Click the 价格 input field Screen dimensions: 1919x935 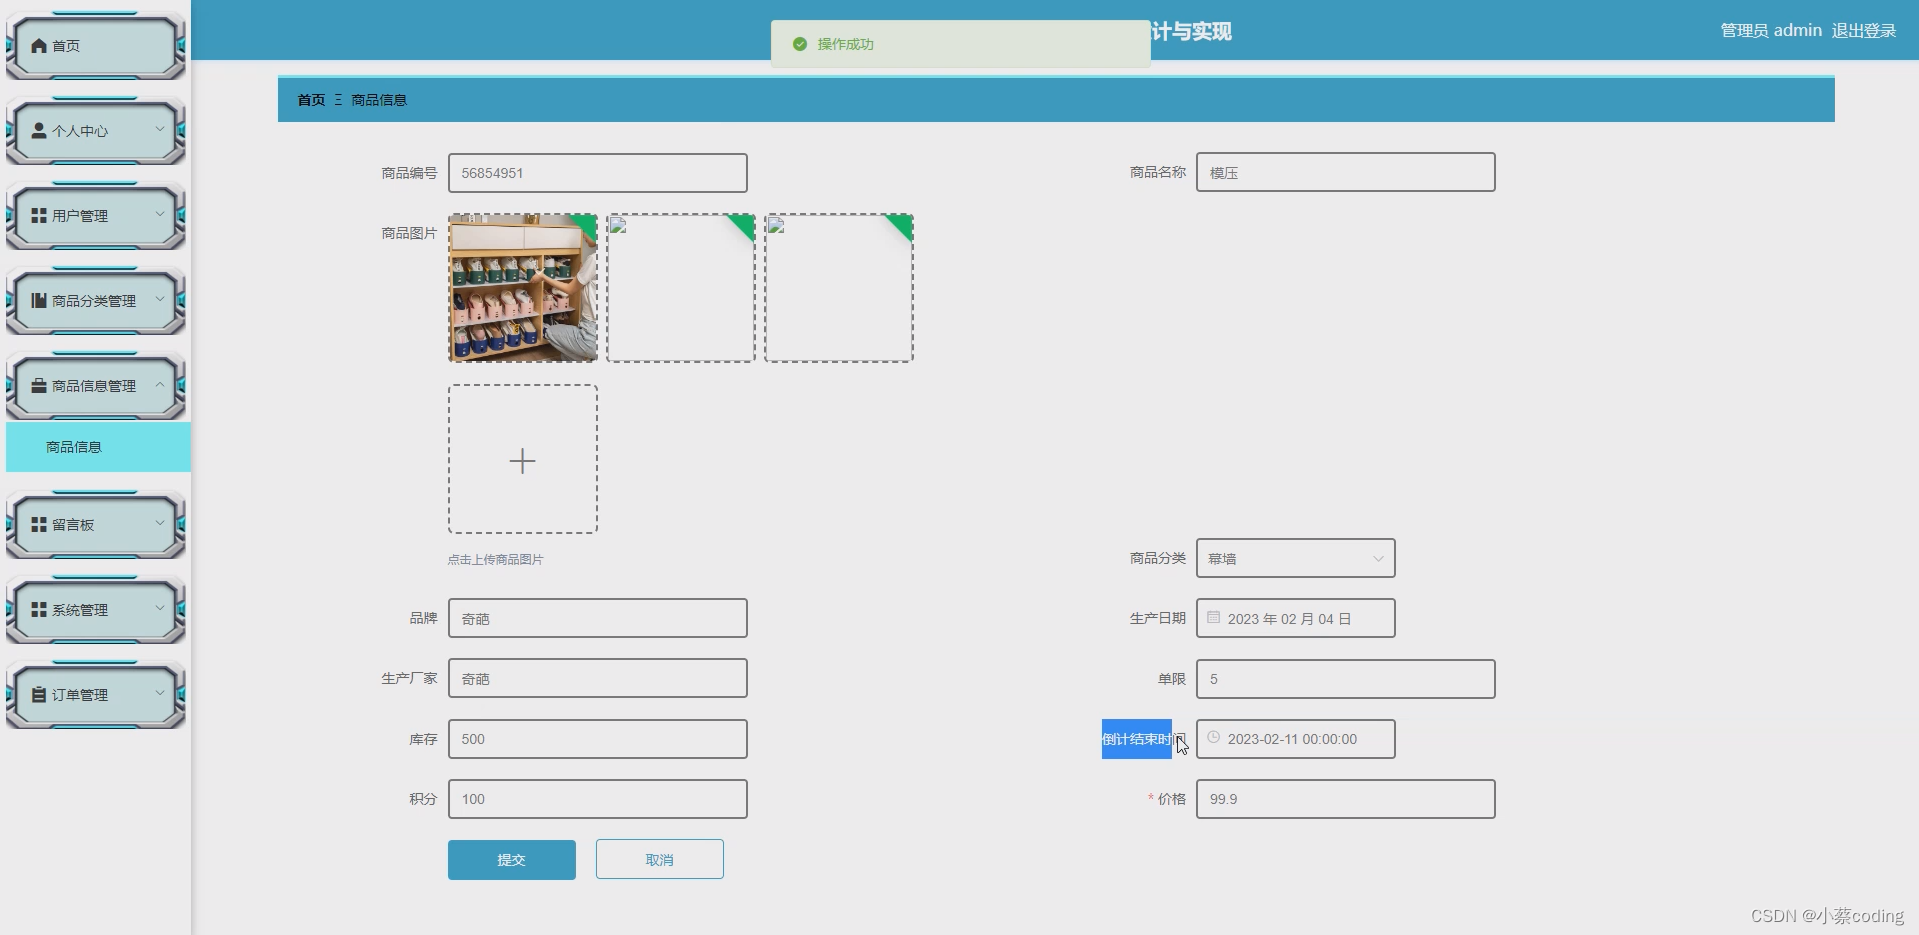[1345, 799]
